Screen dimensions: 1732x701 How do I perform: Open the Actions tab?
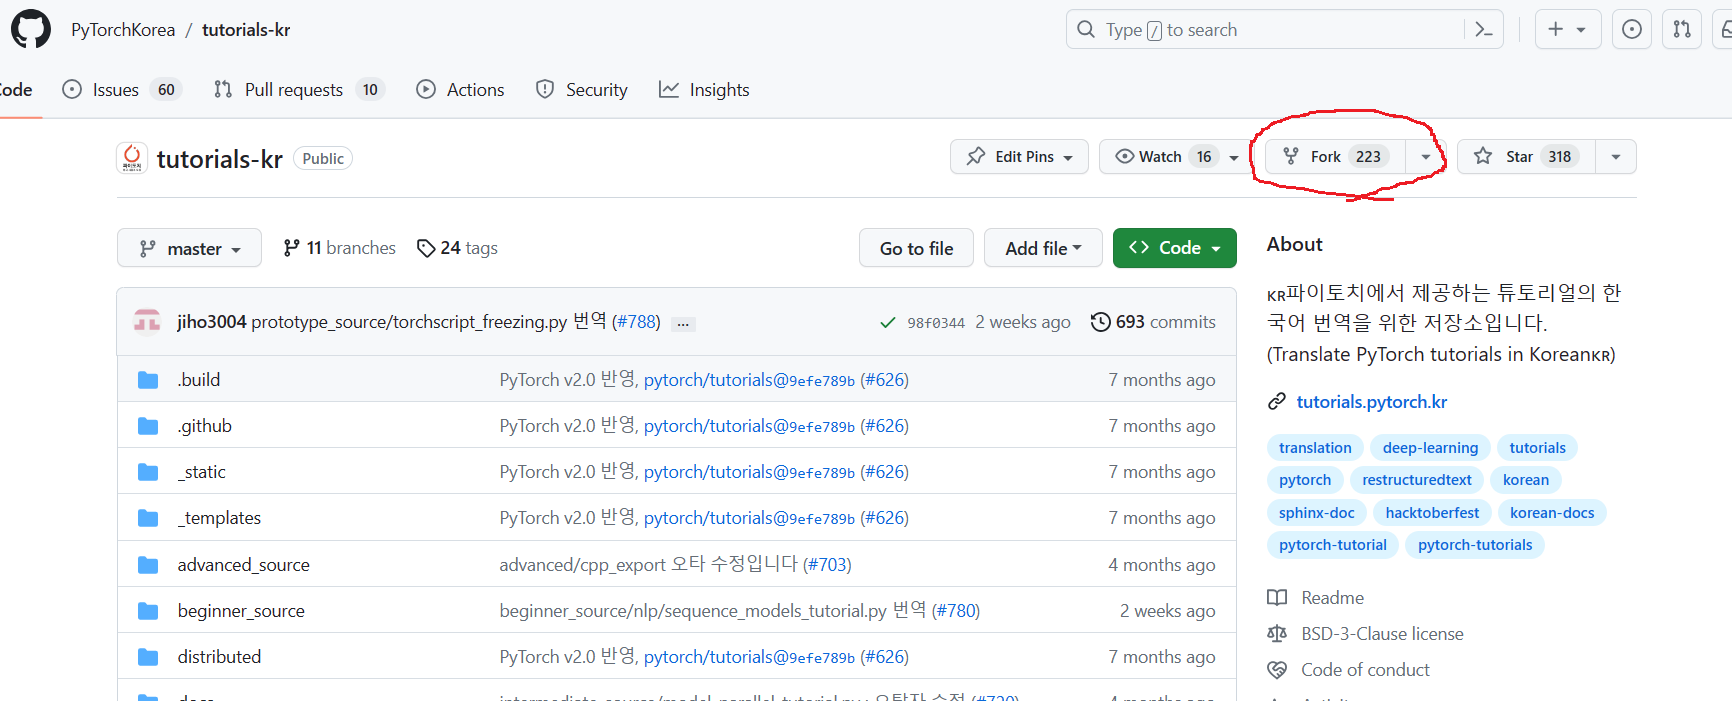(x=460, y=90)
